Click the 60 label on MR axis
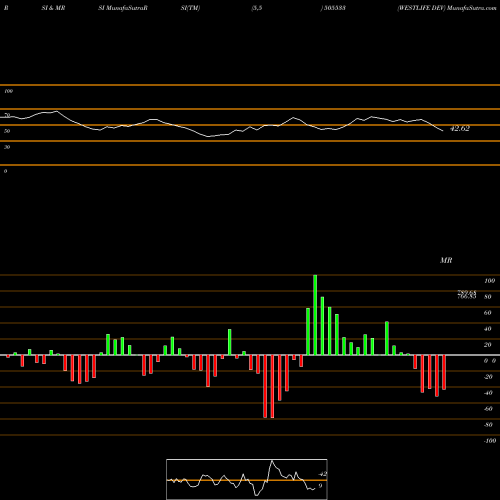The image size is (500, 500). coord(488,313)
